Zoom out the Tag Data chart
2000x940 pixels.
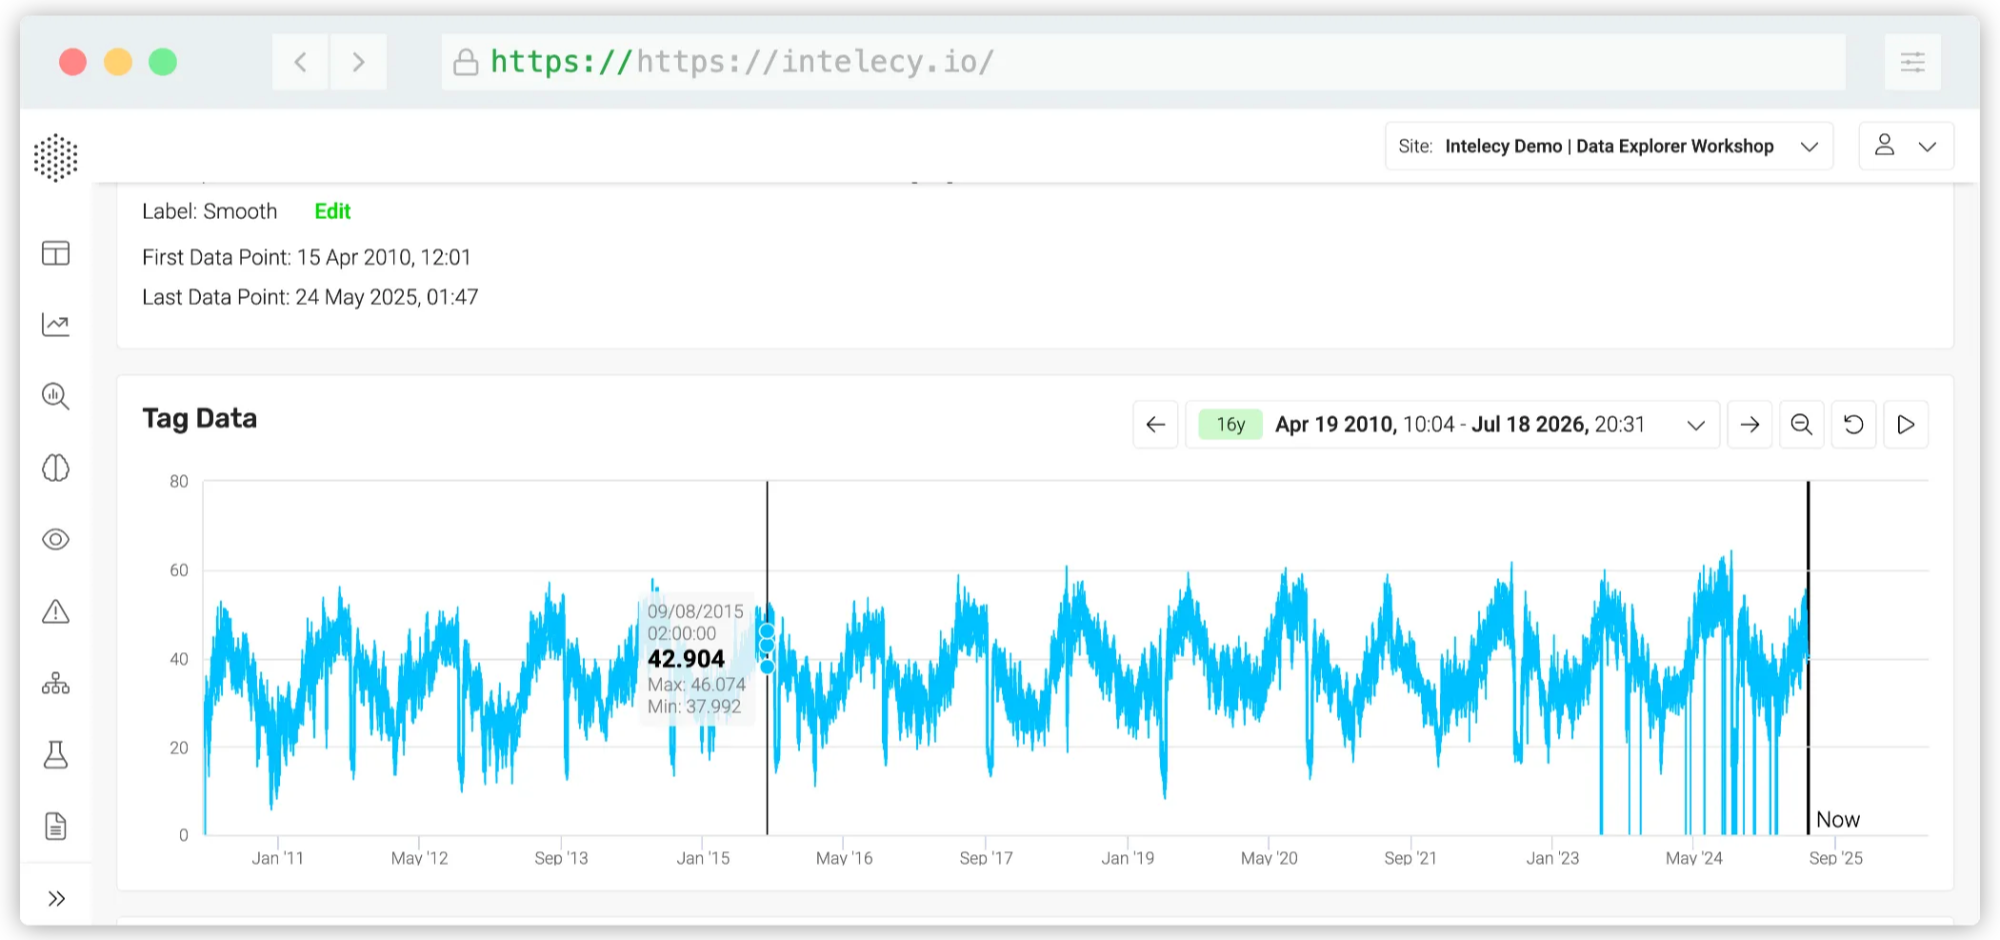(x=1801, y=425)
